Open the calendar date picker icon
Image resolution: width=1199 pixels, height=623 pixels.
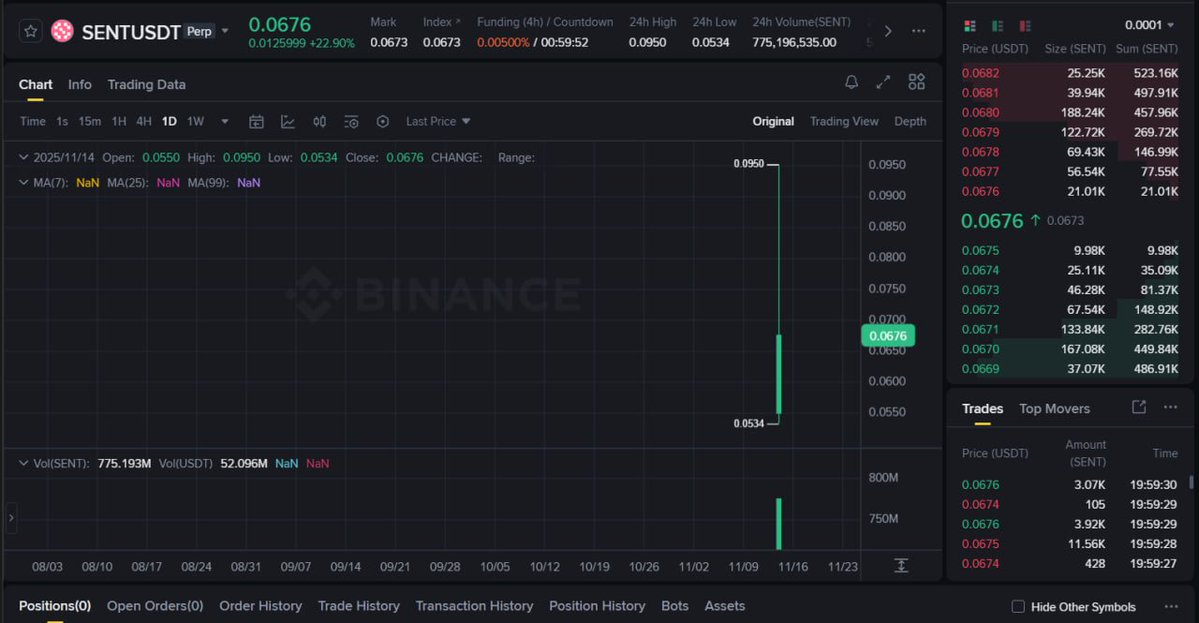click(x=256, y=122)
